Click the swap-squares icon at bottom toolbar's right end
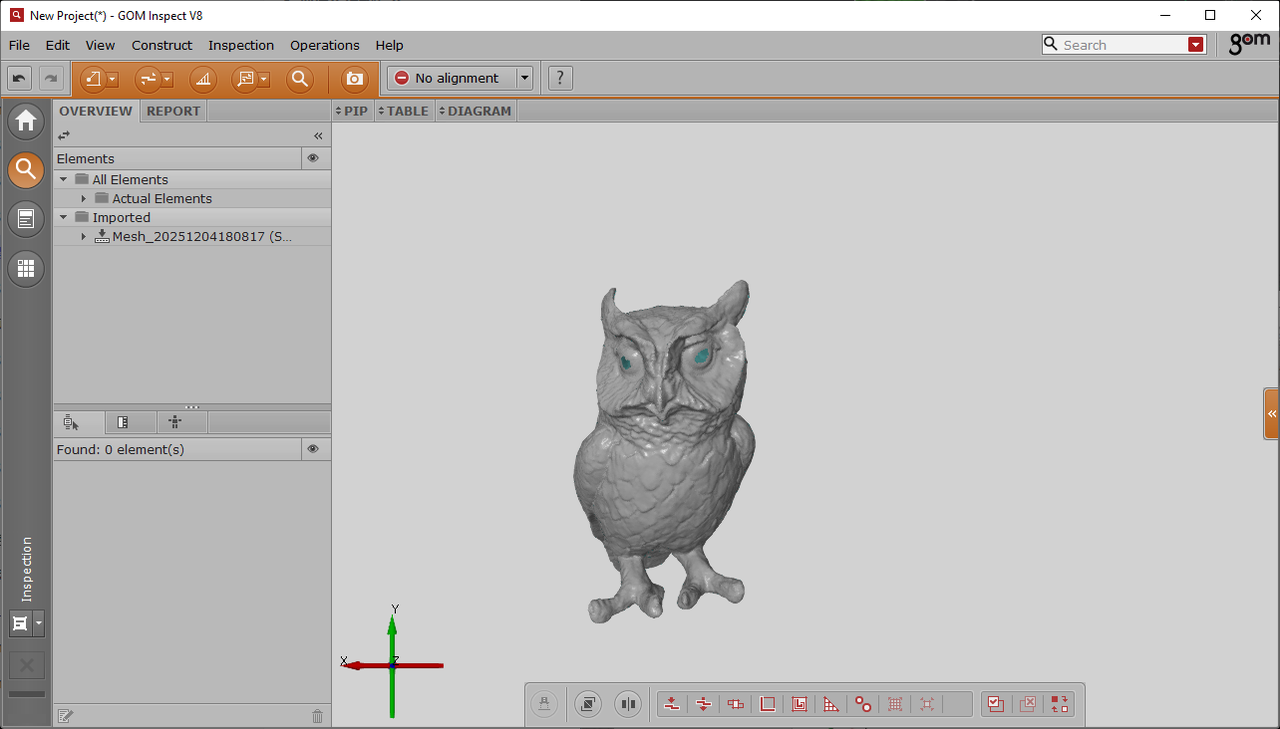 (1059, 704)
